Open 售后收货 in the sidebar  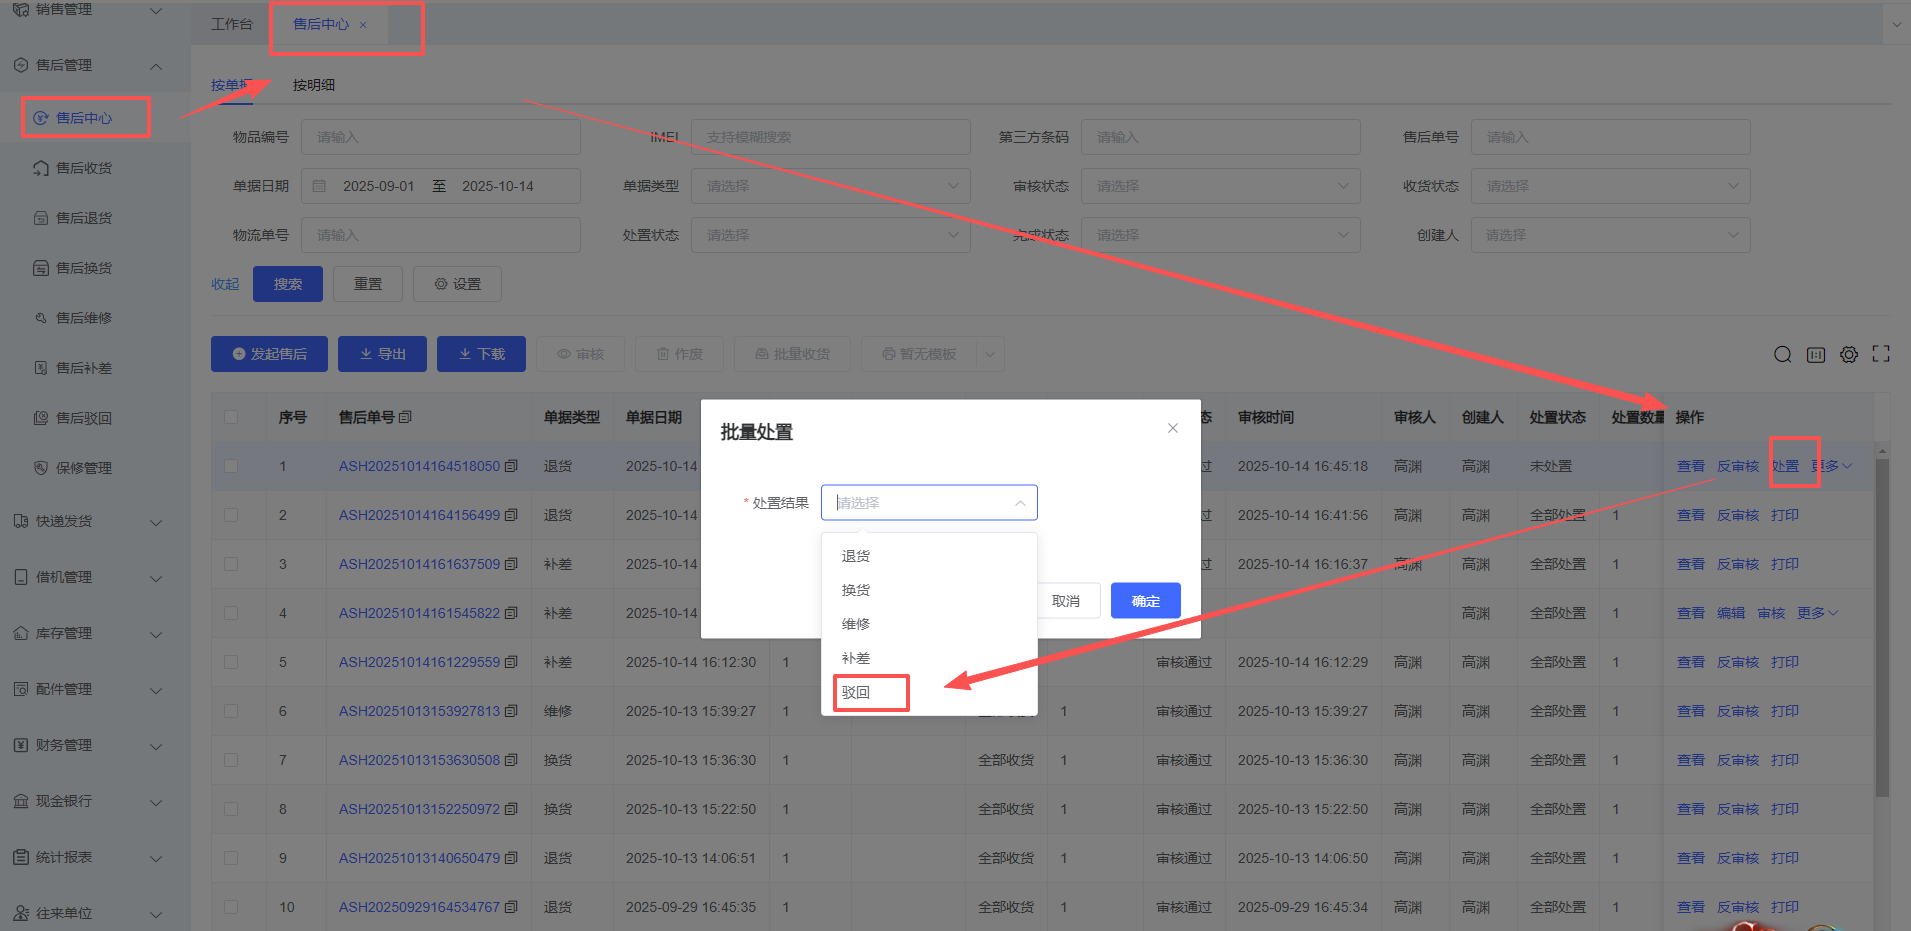tap(84, 168)
